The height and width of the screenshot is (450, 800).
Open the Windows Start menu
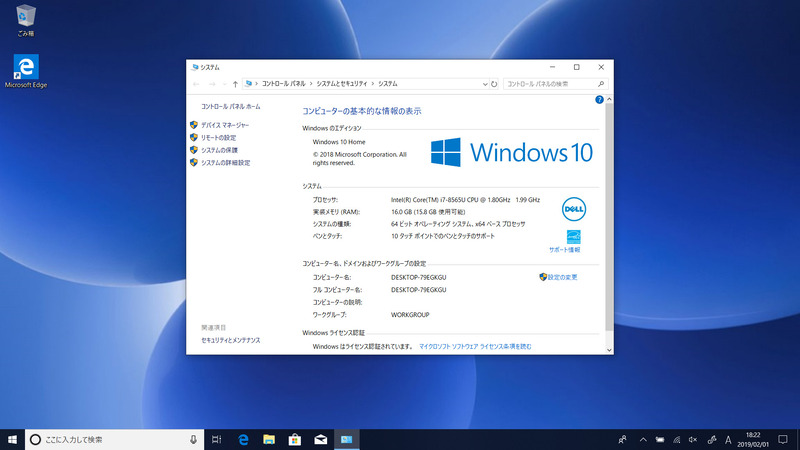coord(12,439)
